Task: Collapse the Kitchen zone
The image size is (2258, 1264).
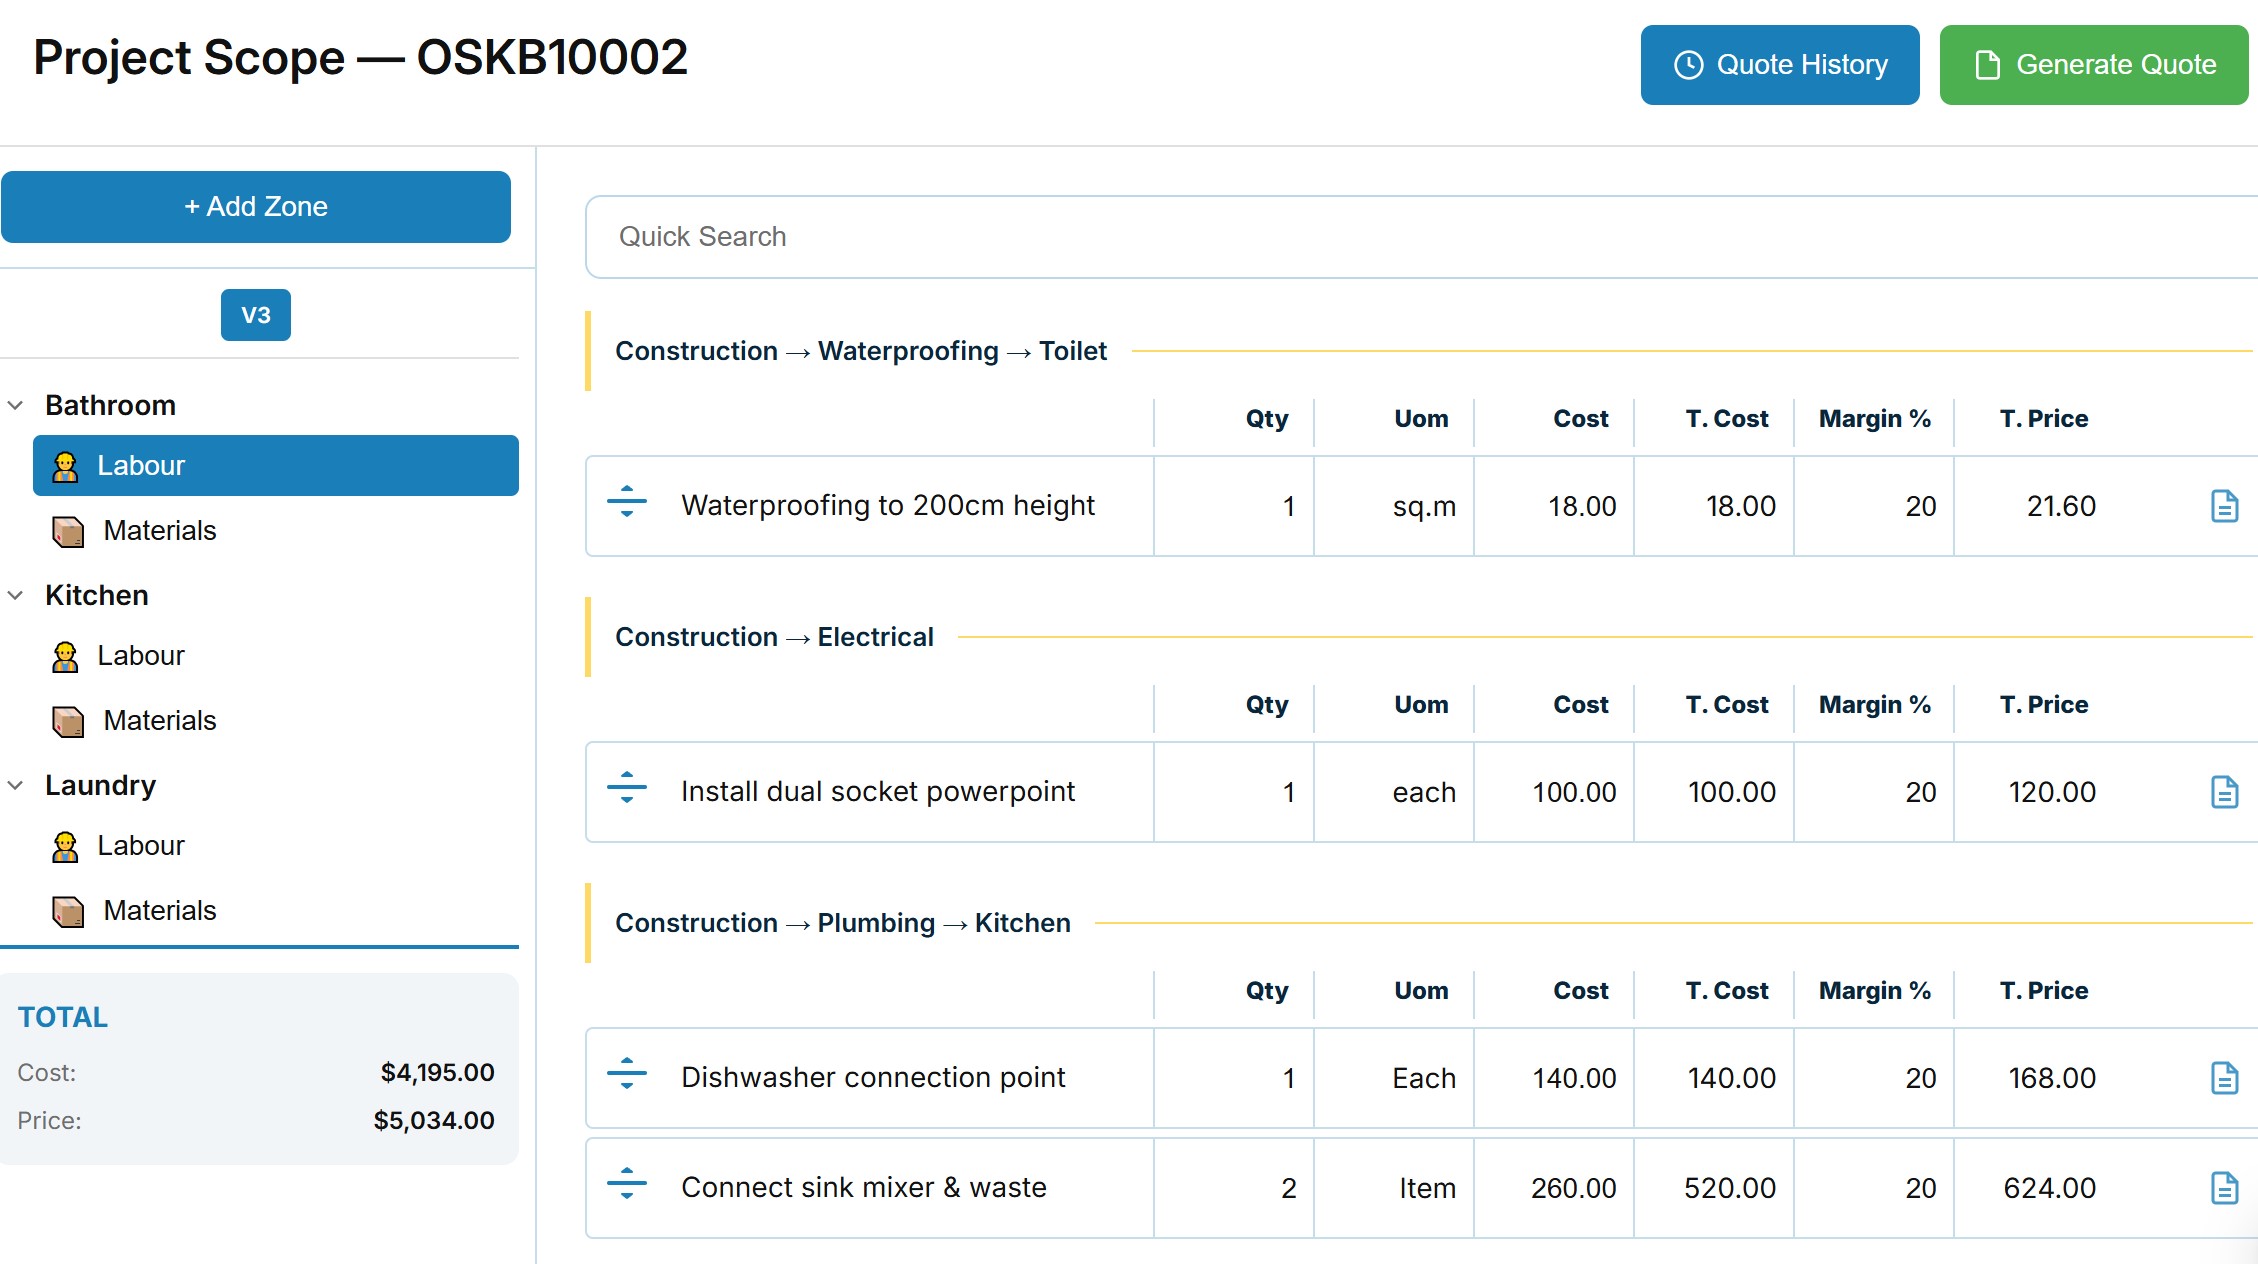Action: (16, 595)
